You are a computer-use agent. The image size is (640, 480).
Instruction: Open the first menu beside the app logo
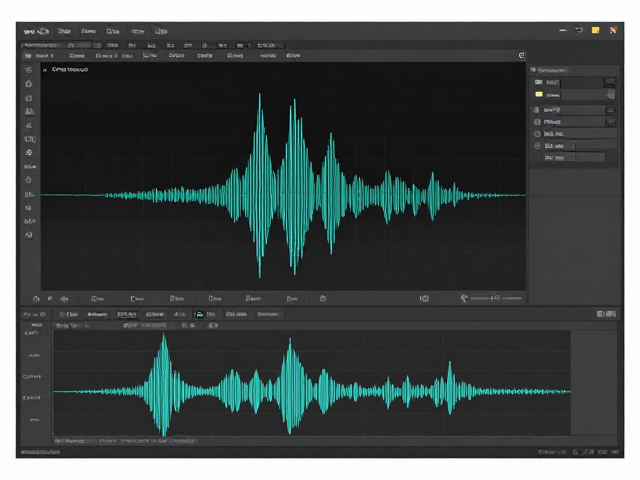pos(64,31)
